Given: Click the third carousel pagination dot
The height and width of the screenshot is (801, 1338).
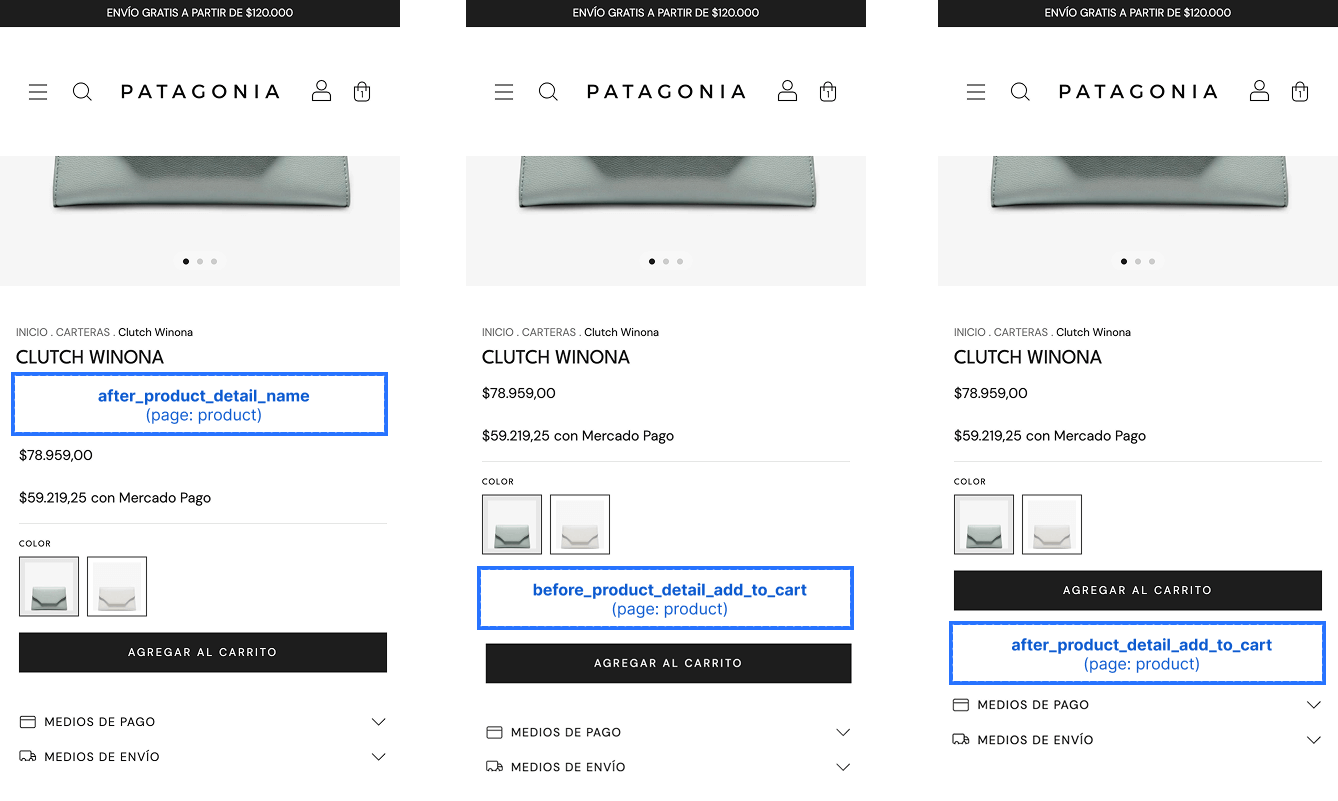Looking at the screenshot, I should click(x=214, y=261).
